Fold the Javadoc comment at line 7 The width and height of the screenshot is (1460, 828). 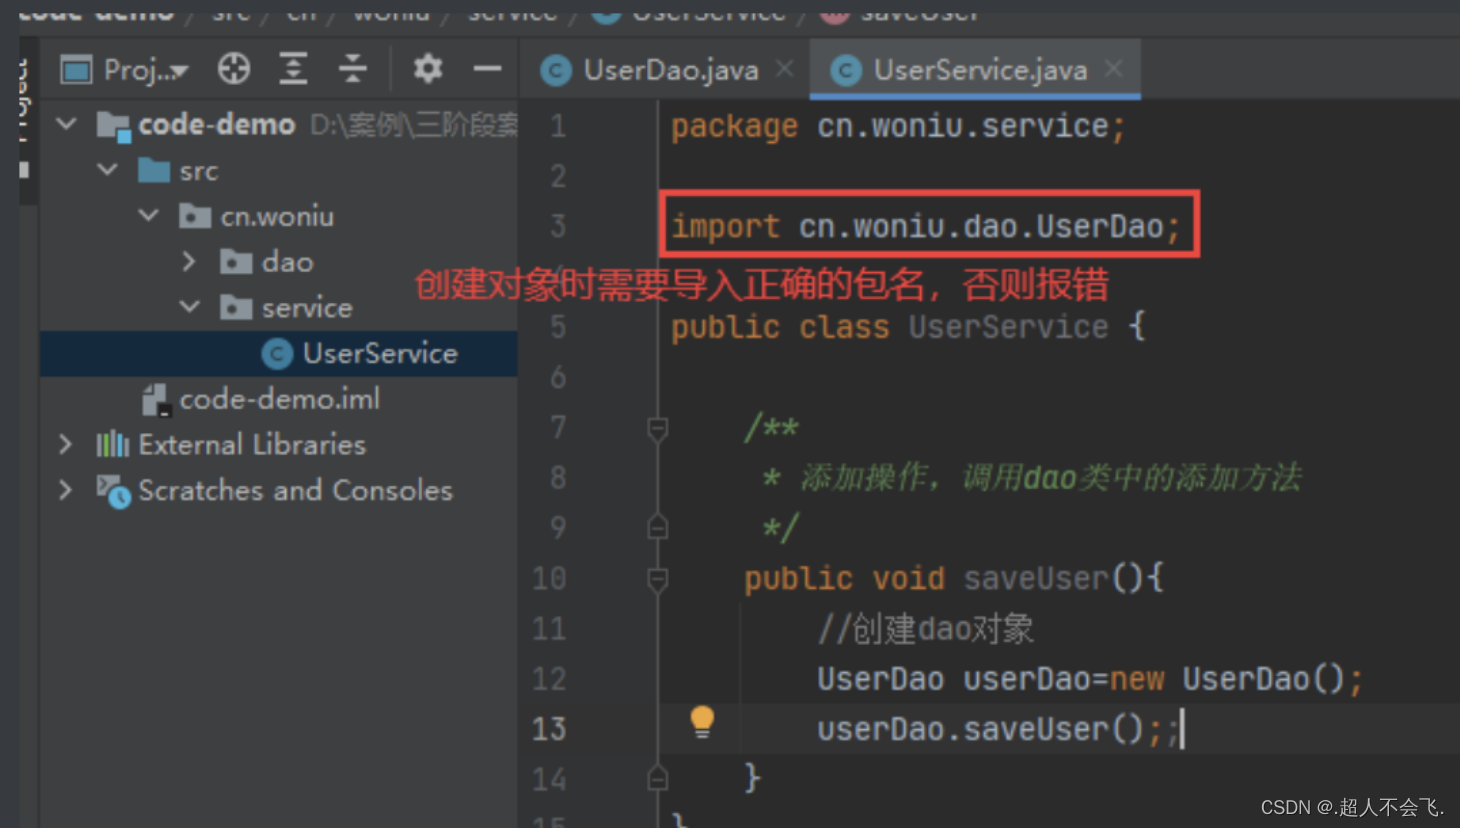(657, 429)
